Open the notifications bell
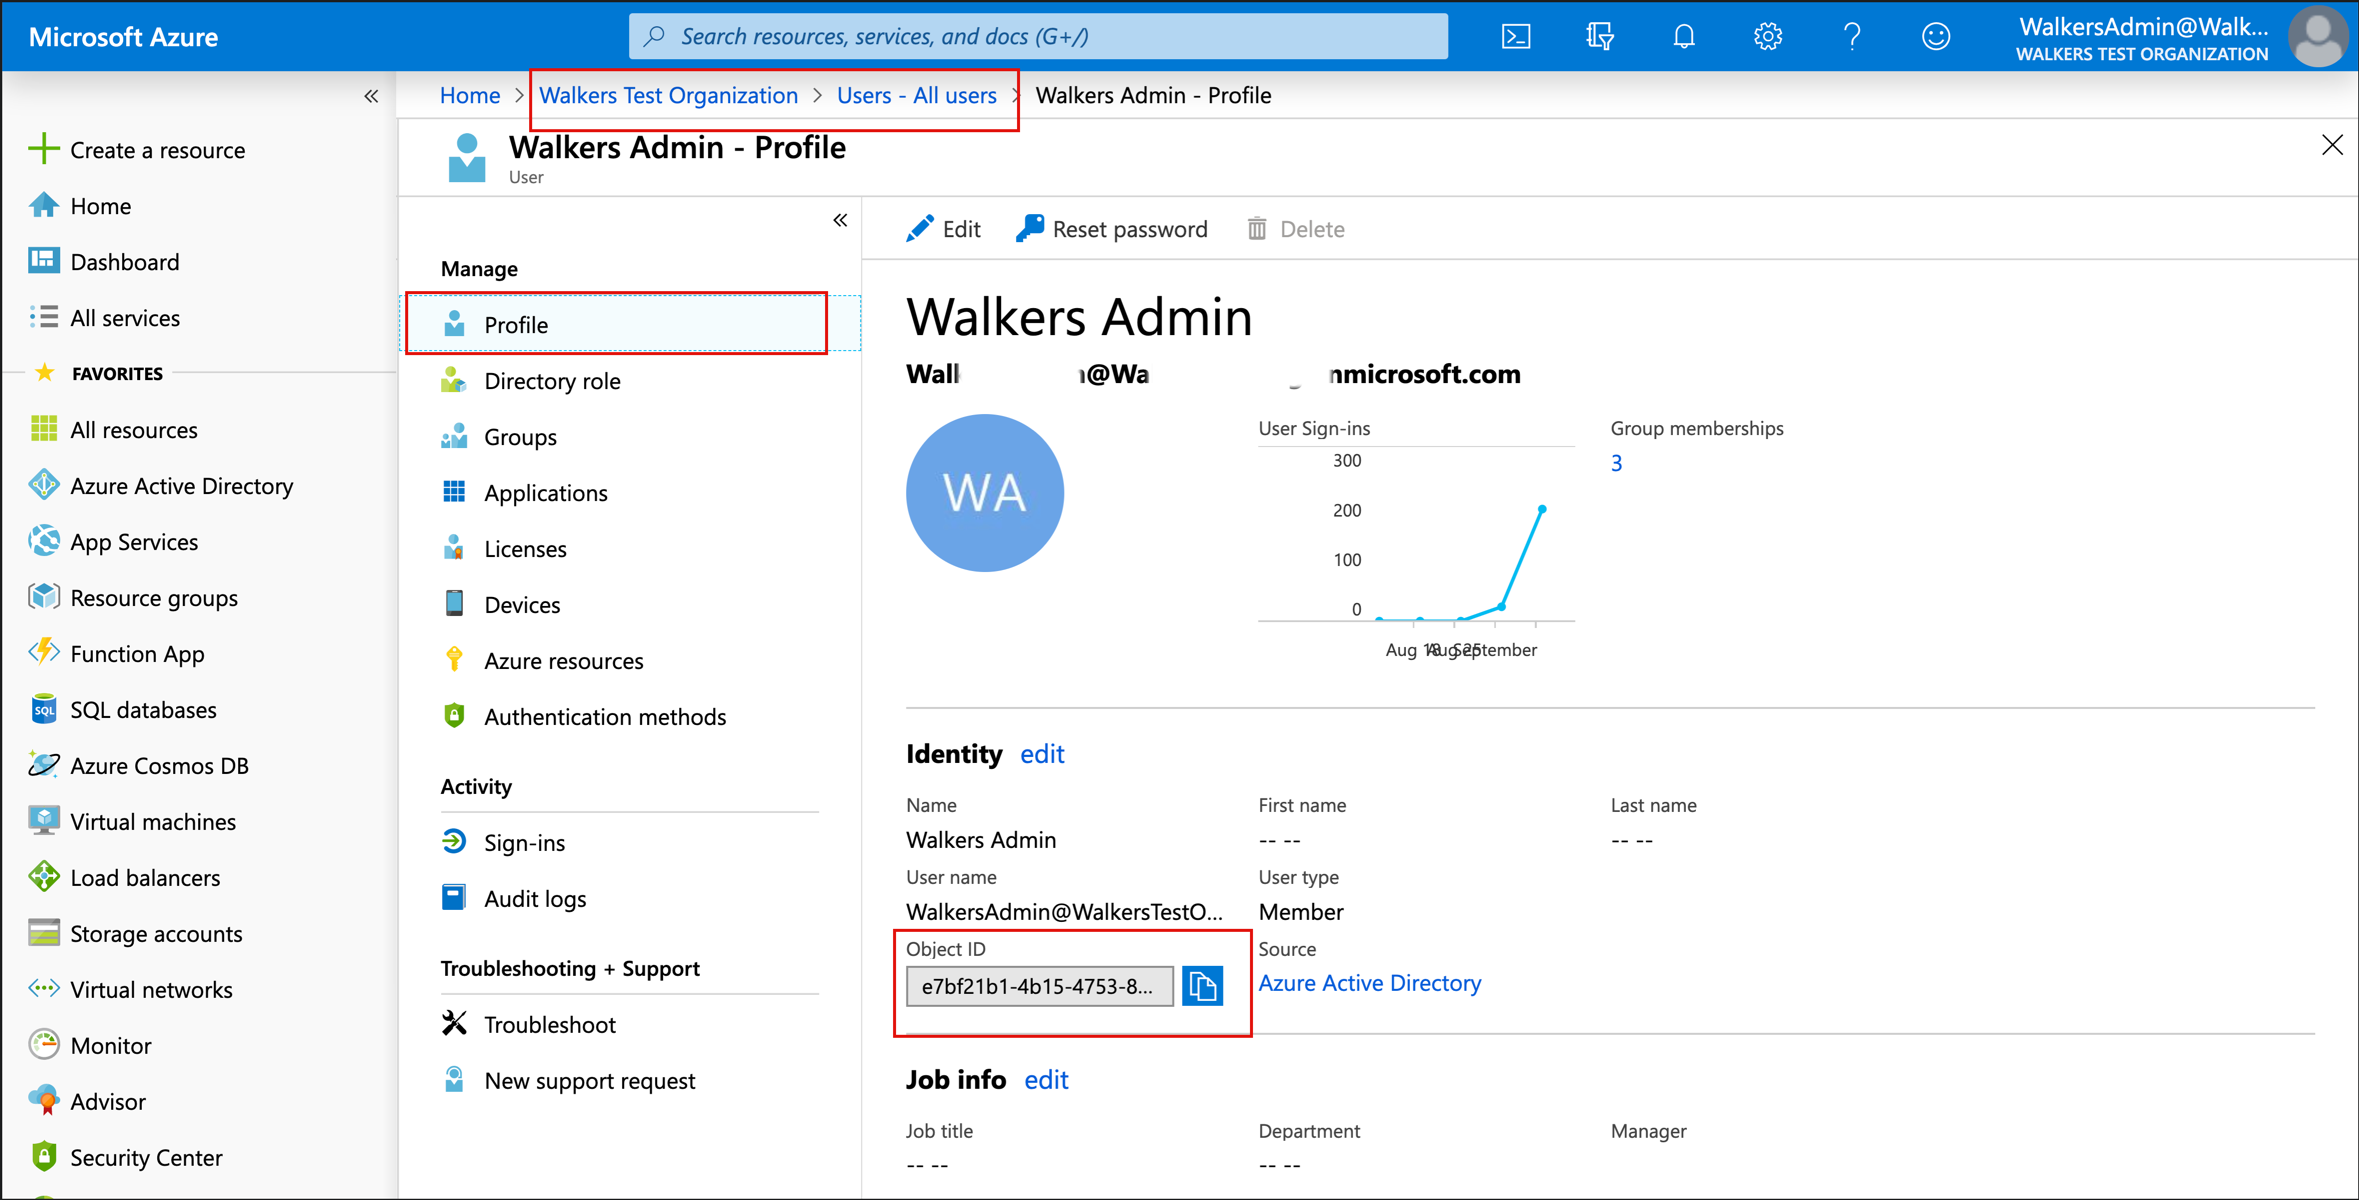This screenshot has height=1200, width=2359. [x=1684, y=35]
